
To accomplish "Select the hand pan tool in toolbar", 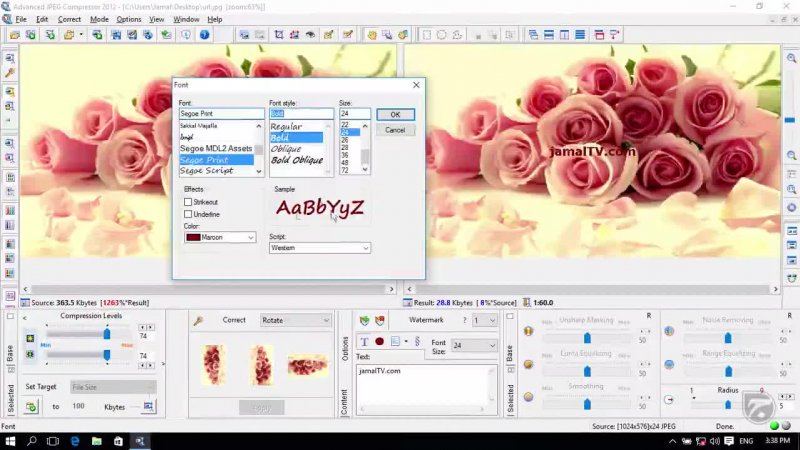I will (x=371, y=35).
